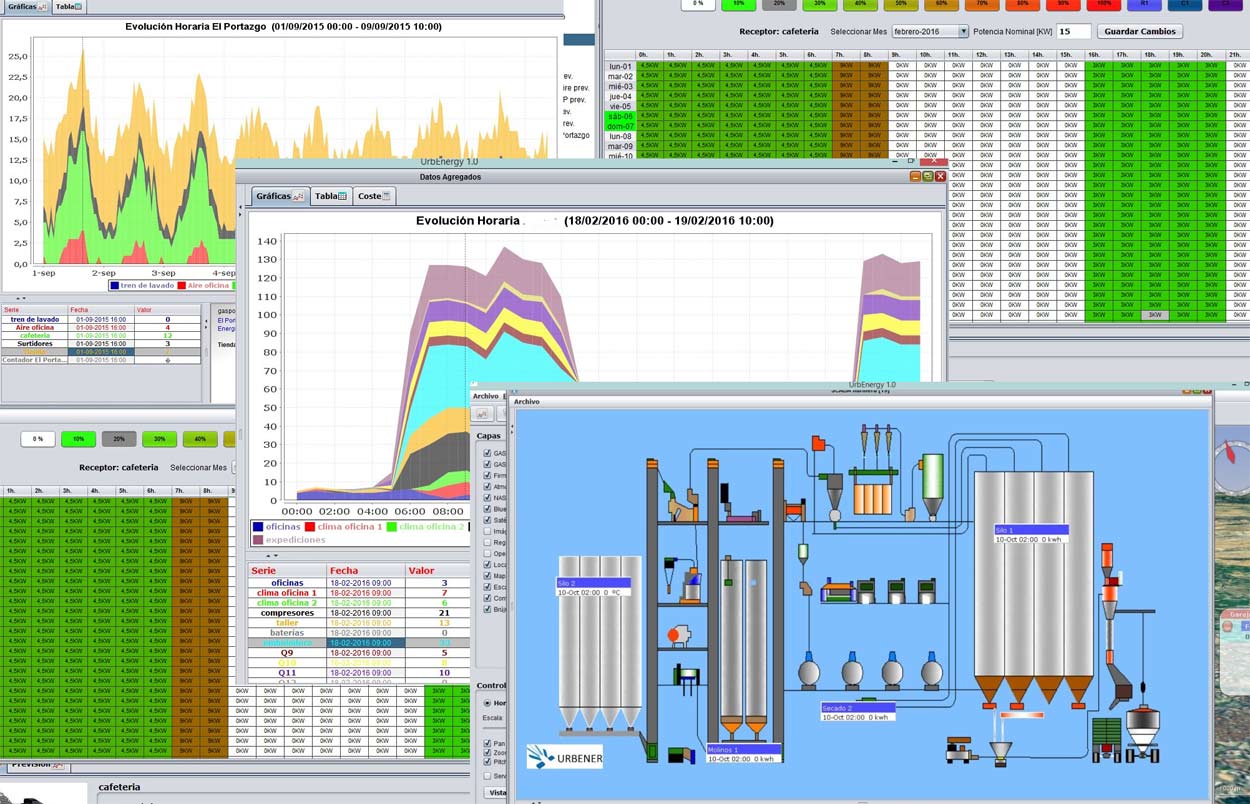Image resolution: width=1250 pixels, height=804 pixels.
Task: Select the compresores row in the series table
Action: point(358,613)
